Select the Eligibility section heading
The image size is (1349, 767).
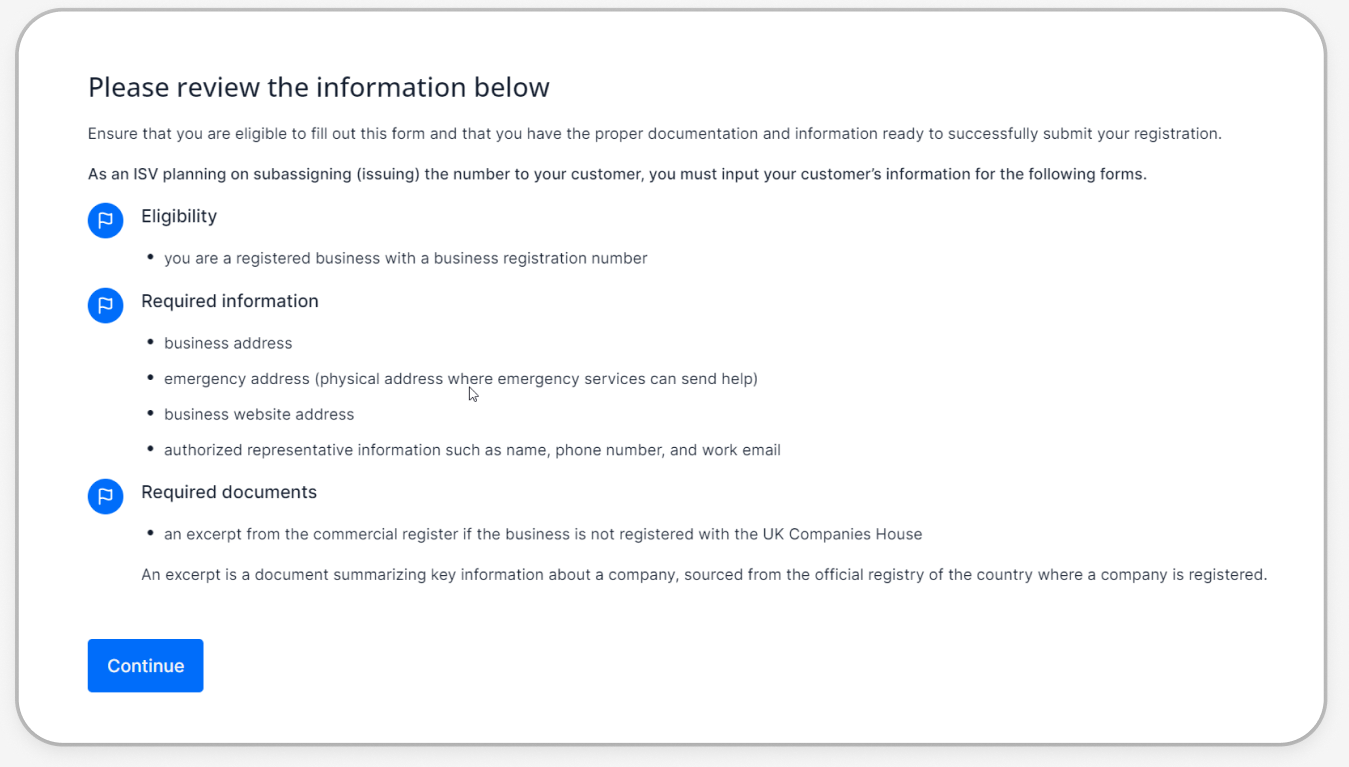coord(179,216)
